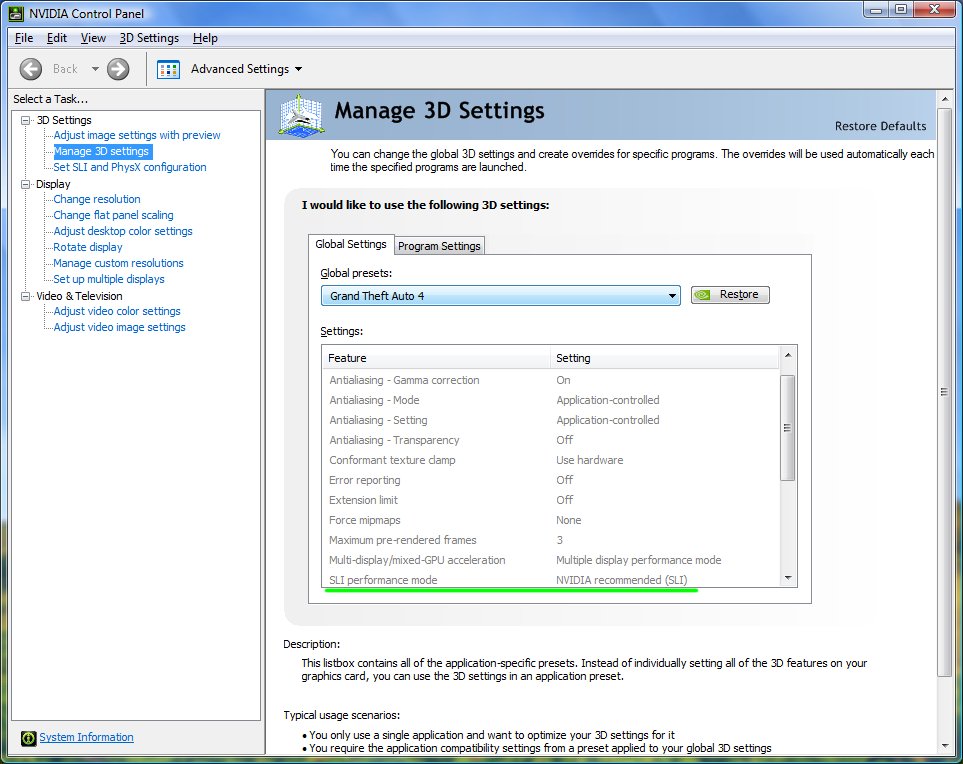Image resolution: width=963 pixels, height=764 pixels.
Task: Open the File menu
Action: [24, 38]
